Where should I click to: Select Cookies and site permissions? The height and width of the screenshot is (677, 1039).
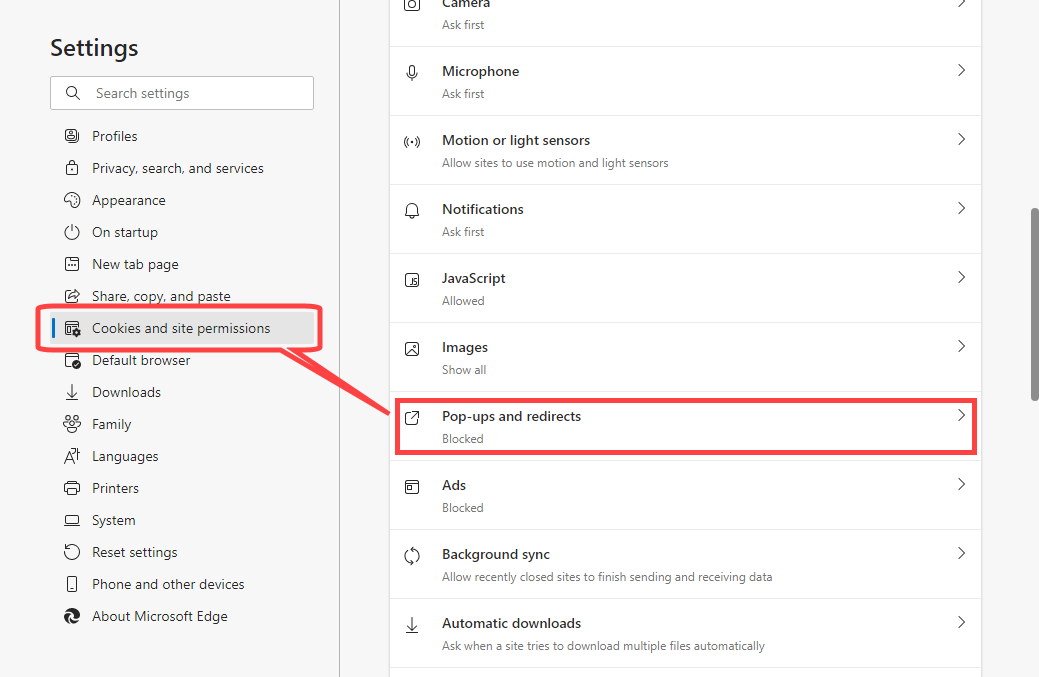pos(182,329)
